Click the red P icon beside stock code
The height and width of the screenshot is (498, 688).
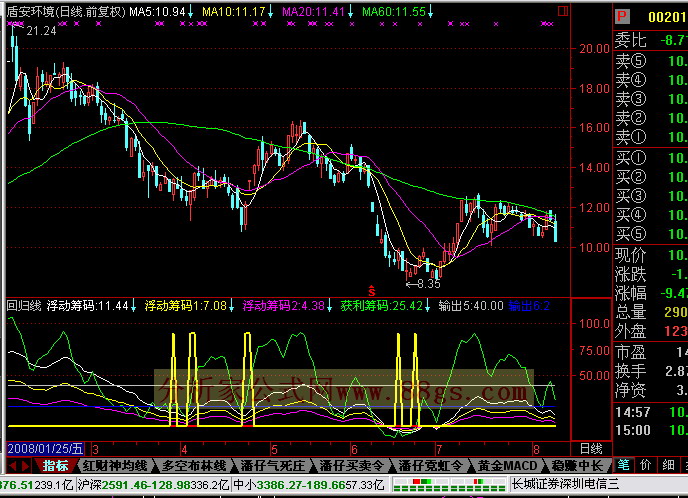click(623, 16)
